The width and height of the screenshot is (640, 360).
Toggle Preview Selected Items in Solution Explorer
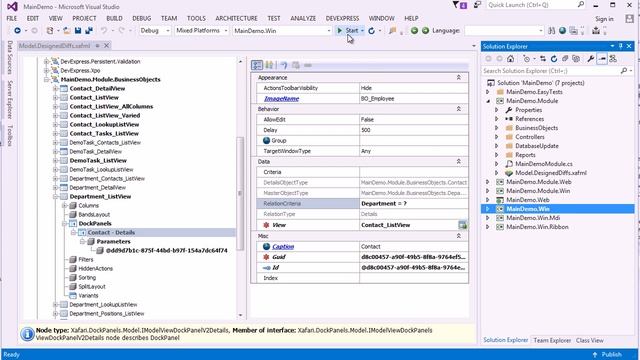click(x=602, y=59)
